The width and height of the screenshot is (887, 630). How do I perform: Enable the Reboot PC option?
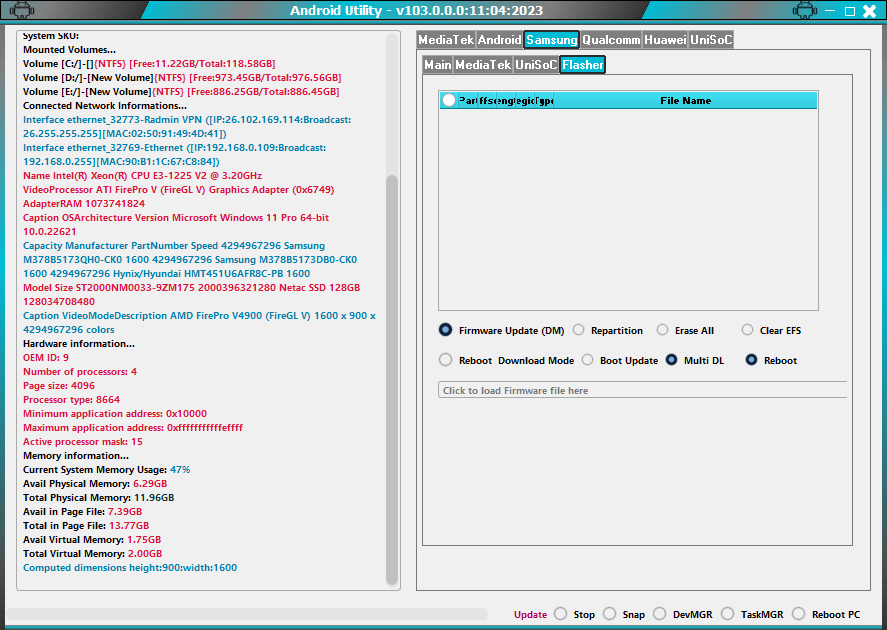[798, 614]
